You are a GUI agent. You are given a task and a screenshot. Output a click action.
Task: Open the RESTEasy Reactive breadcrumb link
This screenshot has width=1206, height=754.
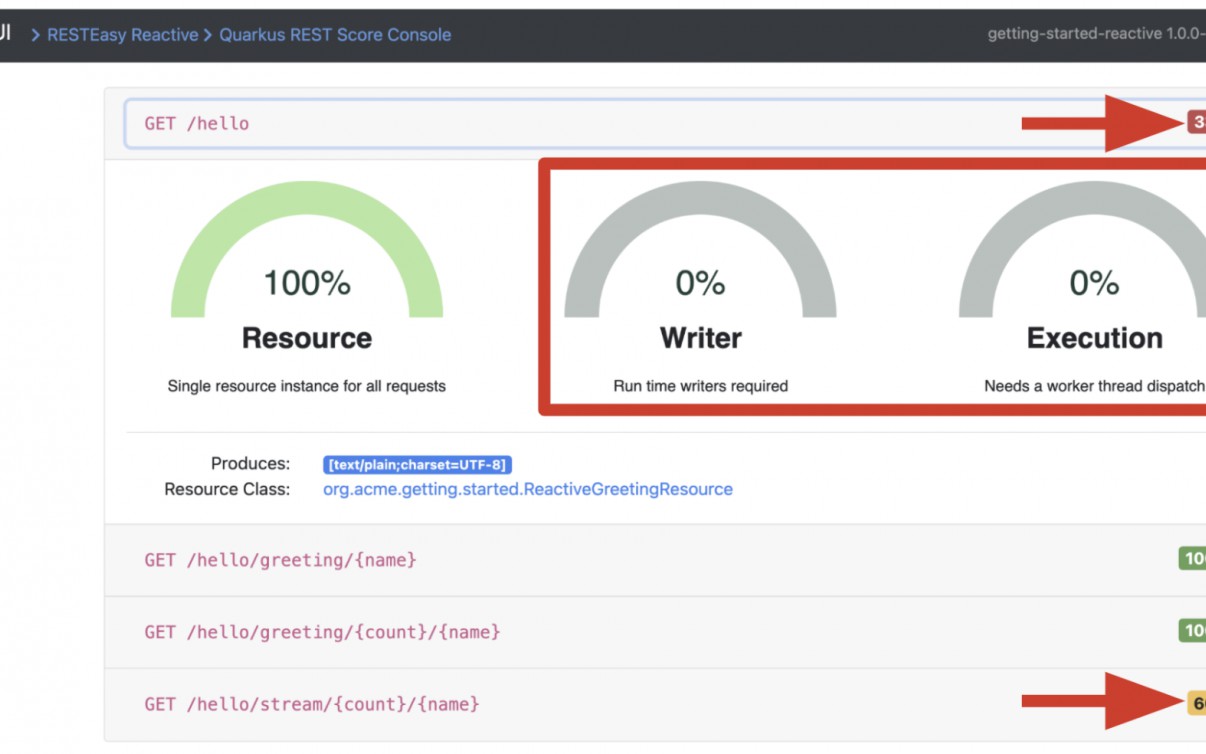122,35
